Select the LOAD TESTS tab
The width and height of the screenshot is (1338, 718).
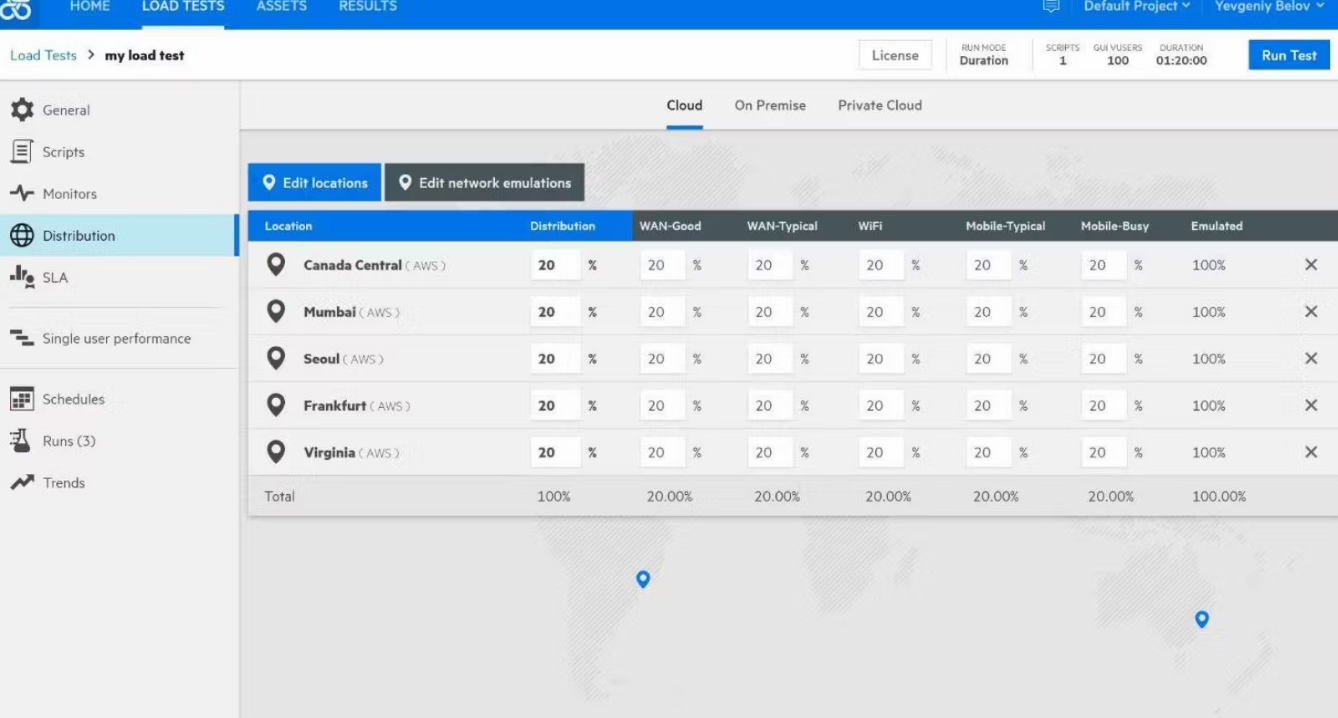pyautogui.click(x=183, y=7)
